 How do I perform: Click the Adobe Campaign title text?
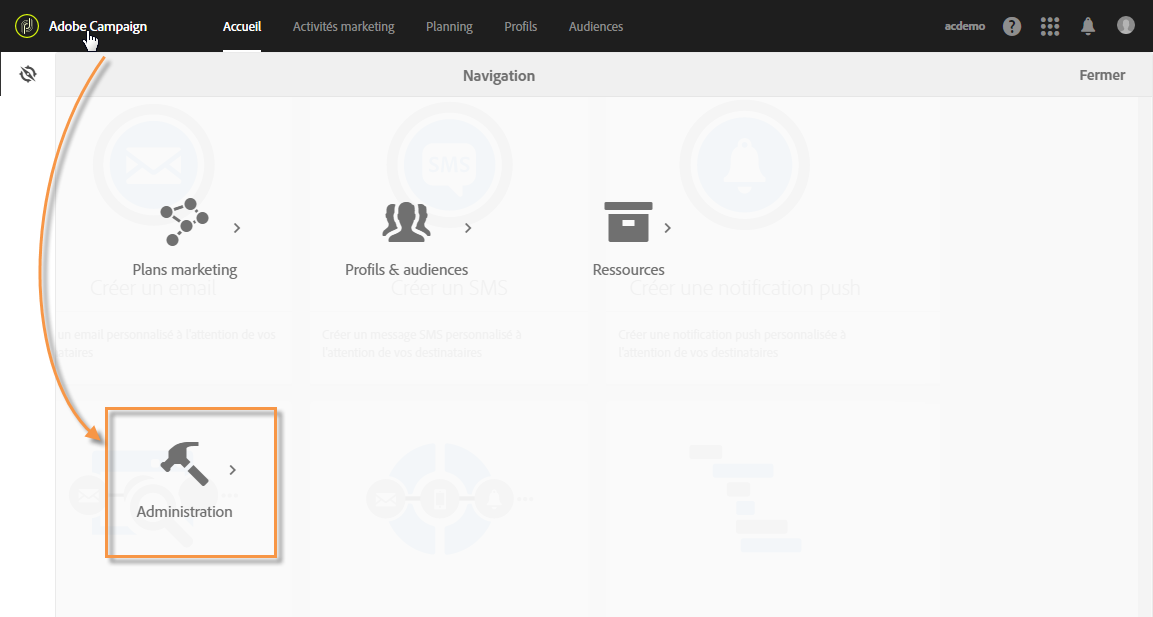tap(98, 26)
